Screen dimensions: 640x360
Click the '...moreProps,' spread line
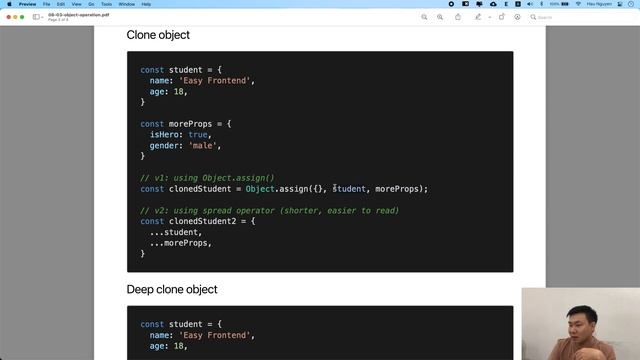click(x=181, y=243)
